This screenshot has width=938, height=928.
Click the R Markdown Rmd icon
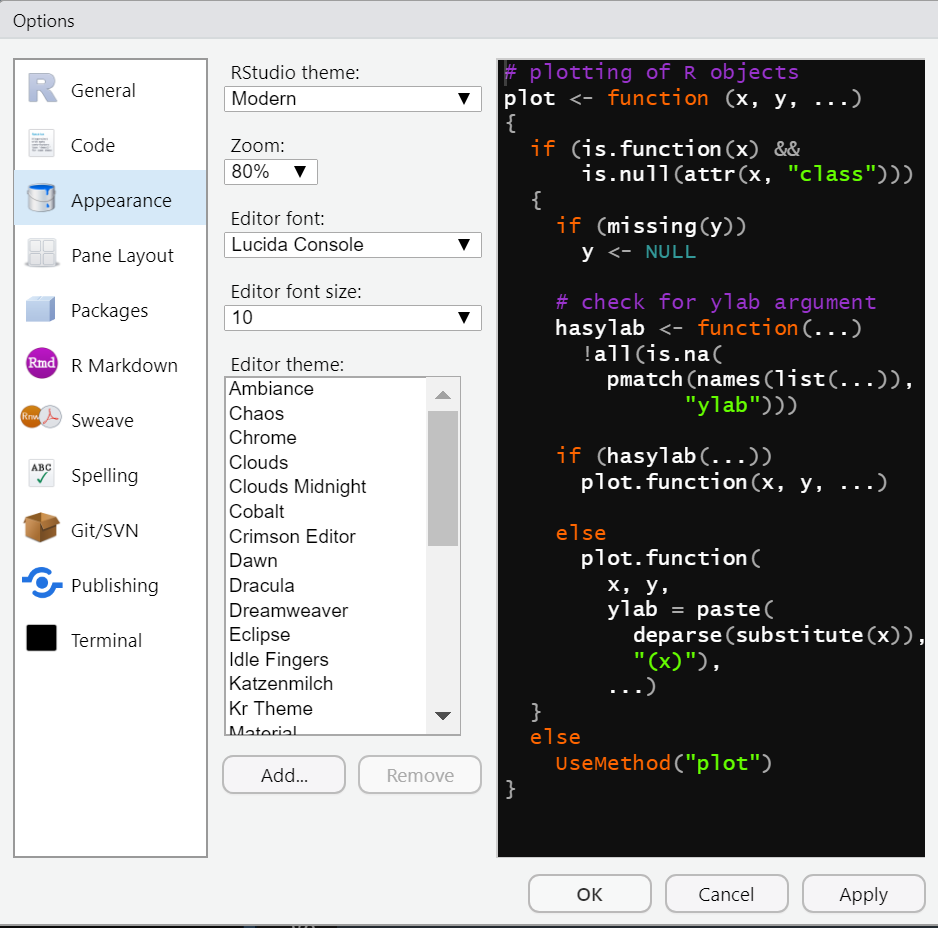coord(41,363)
